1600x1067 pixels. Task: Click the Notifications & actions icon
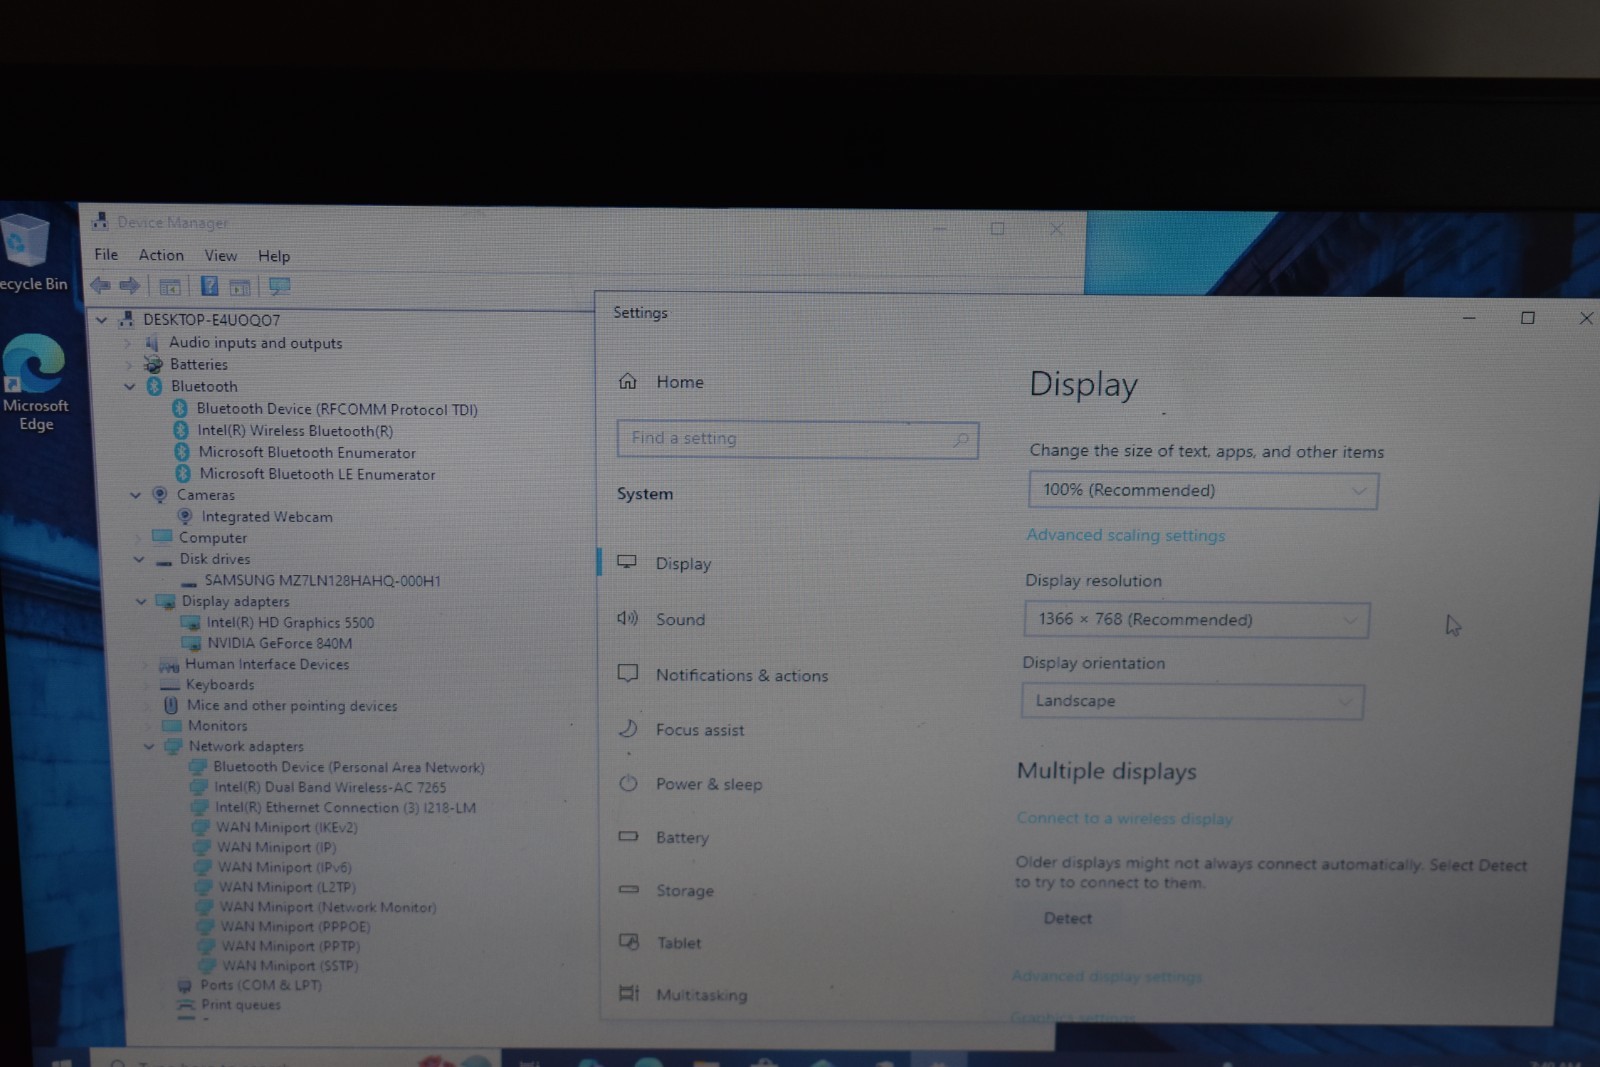628,673
